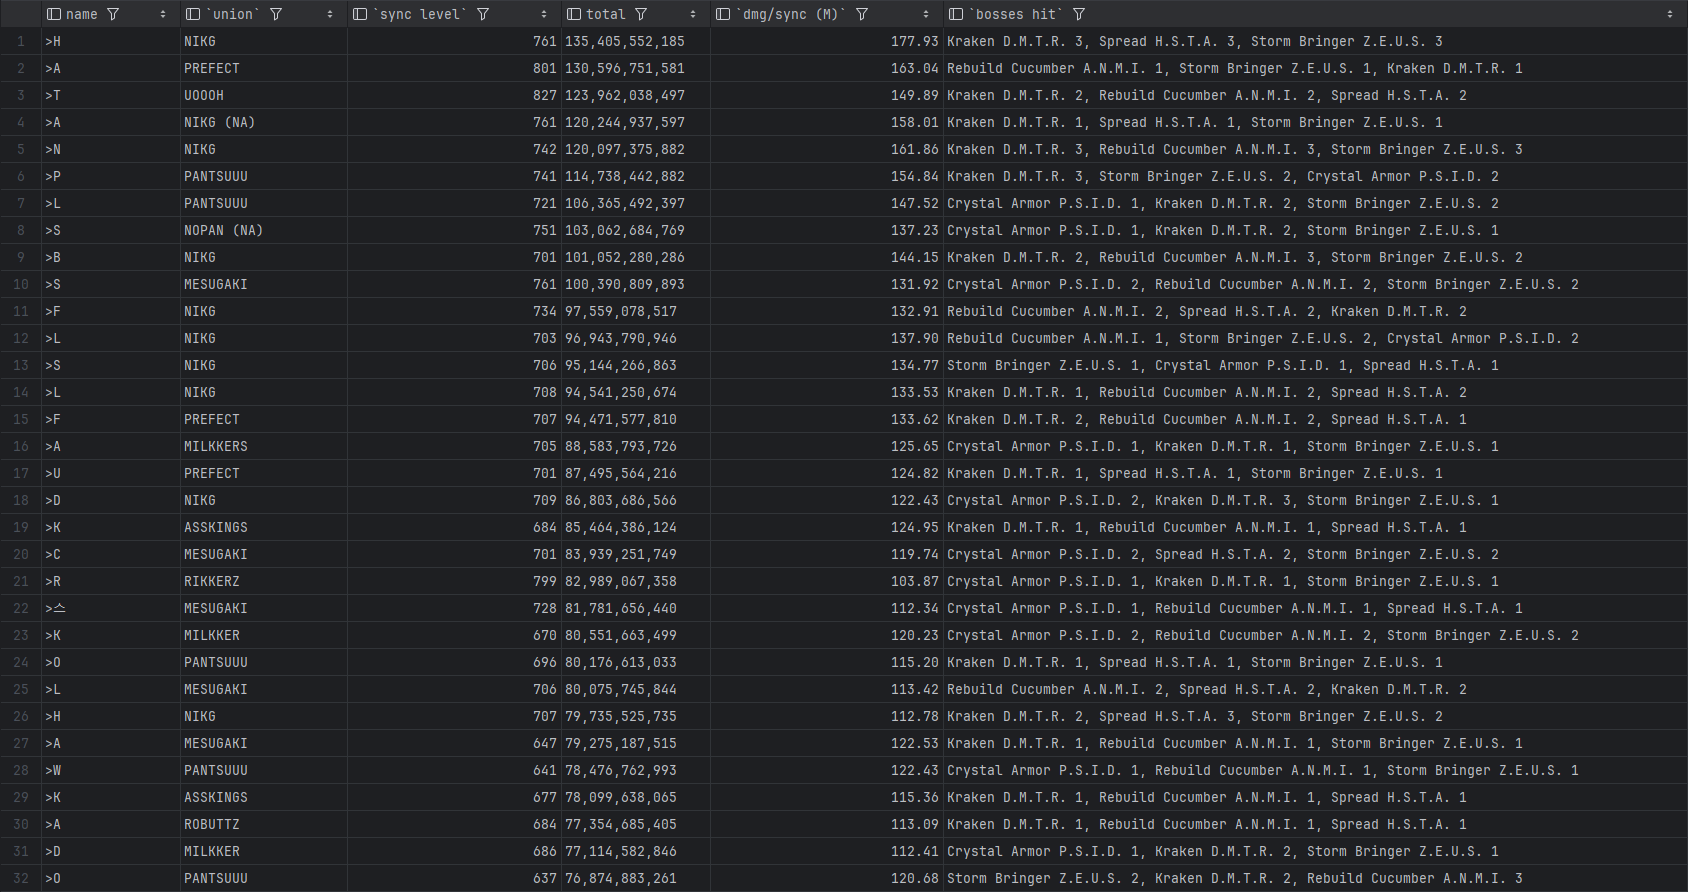Click the dmg/sync value 120.68

tap(915, 878)
